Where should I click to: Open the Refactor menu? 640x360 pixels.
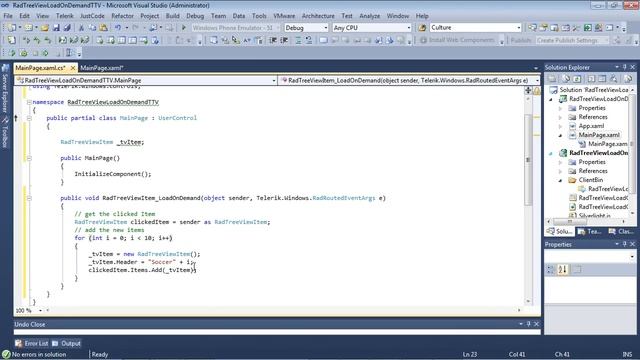pyautogui.click(x=122, y=16)
